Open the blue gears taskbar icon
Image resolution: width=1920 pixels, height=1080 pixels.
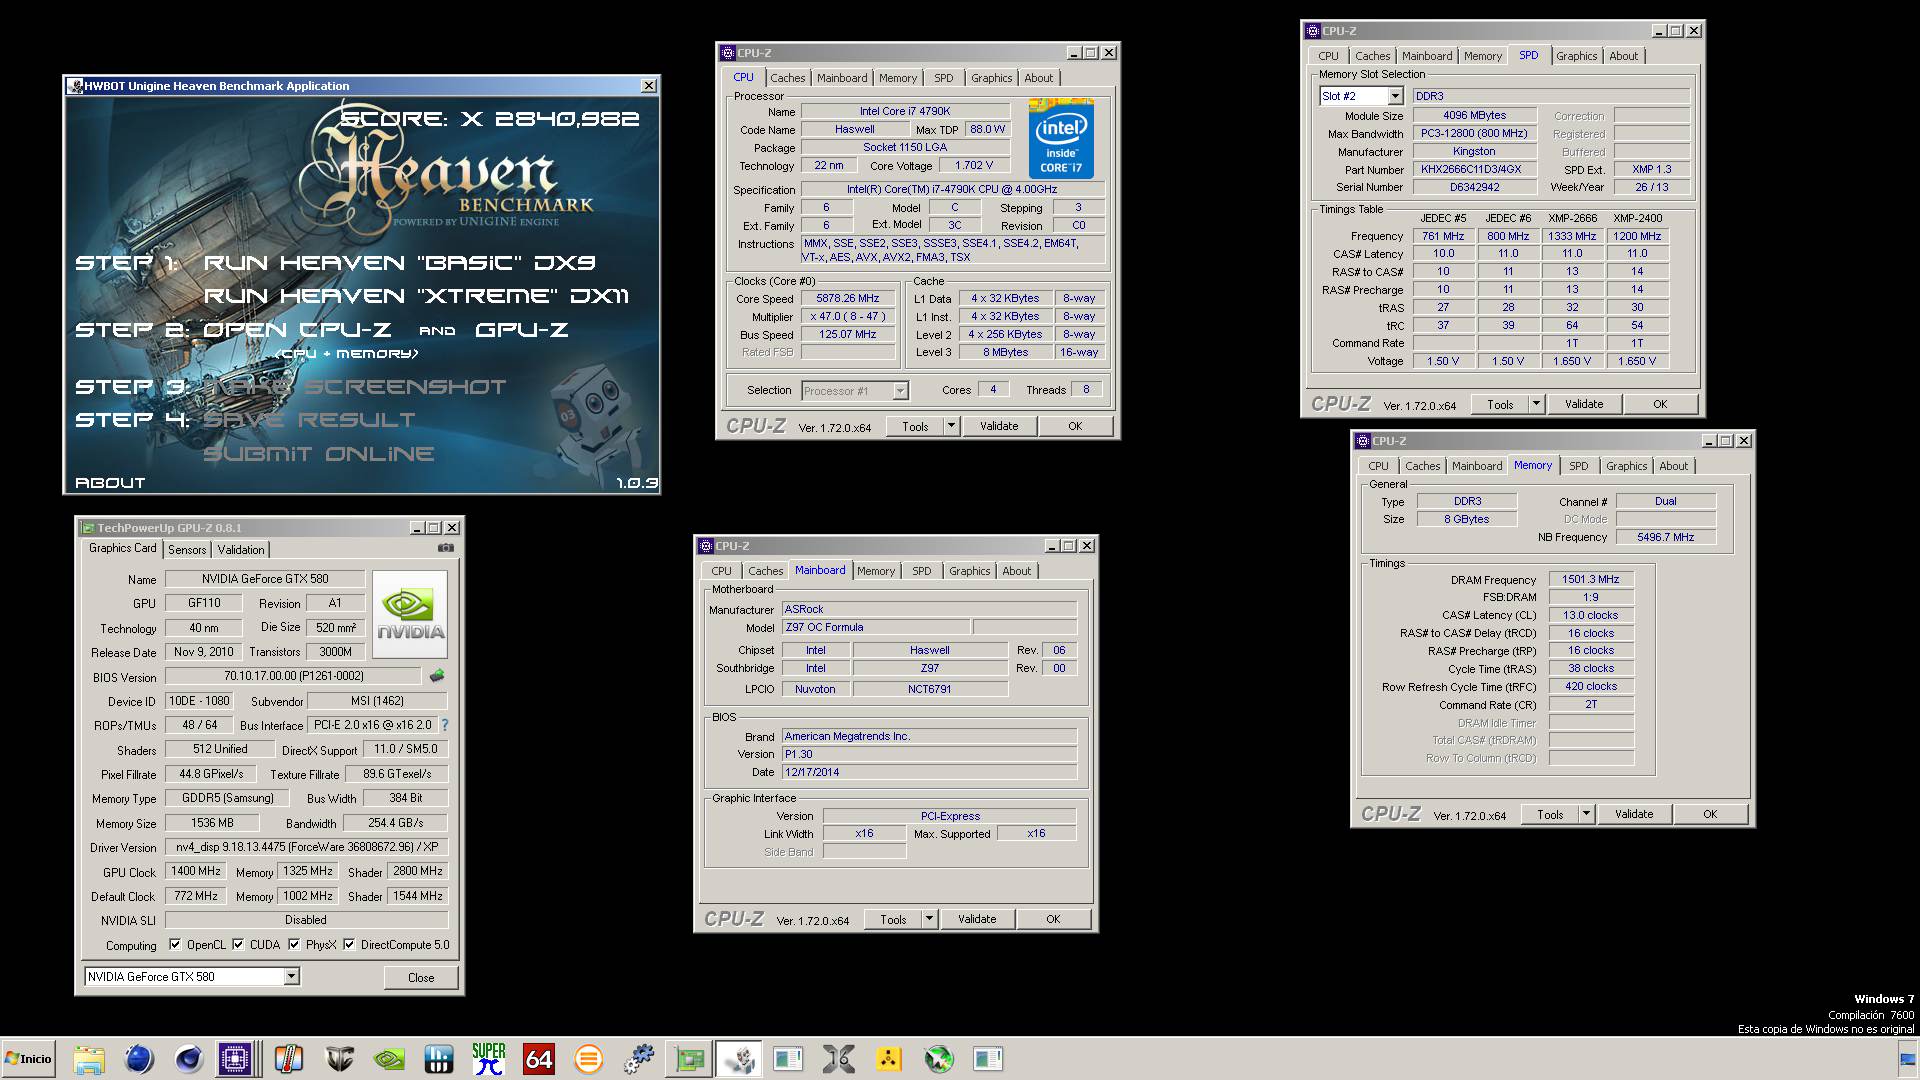639,1059
